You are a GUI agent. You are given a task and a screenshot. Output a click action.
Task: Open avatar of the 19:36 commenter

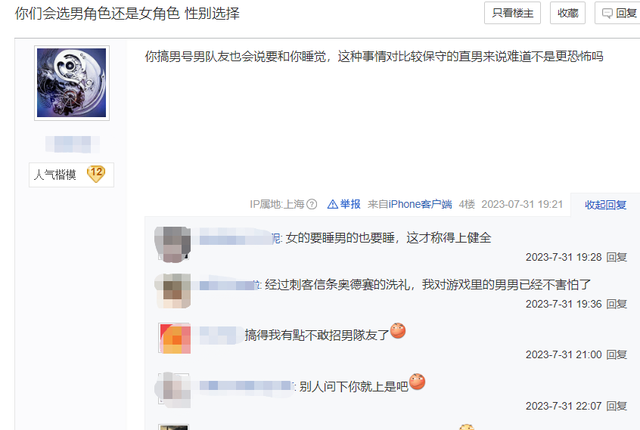tap(174, 291)
